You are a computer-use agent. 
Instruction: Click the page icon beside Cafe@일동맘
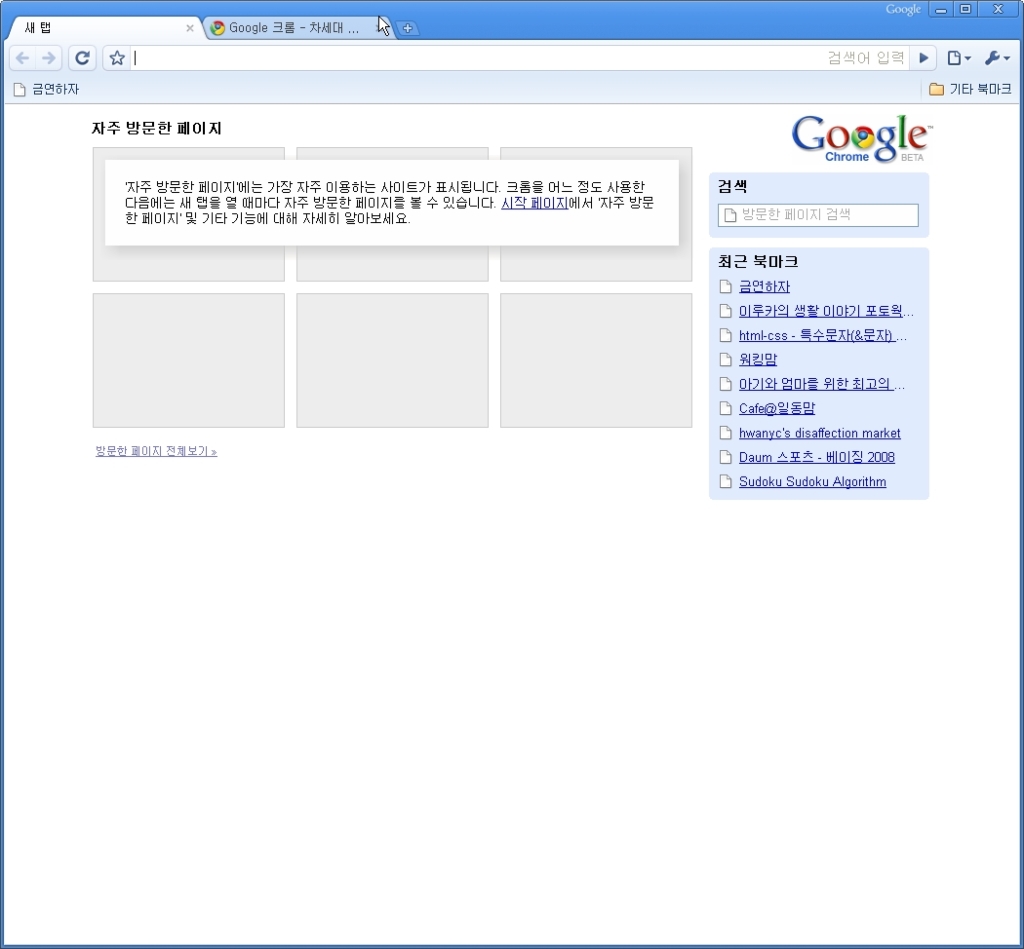point(725,409)
